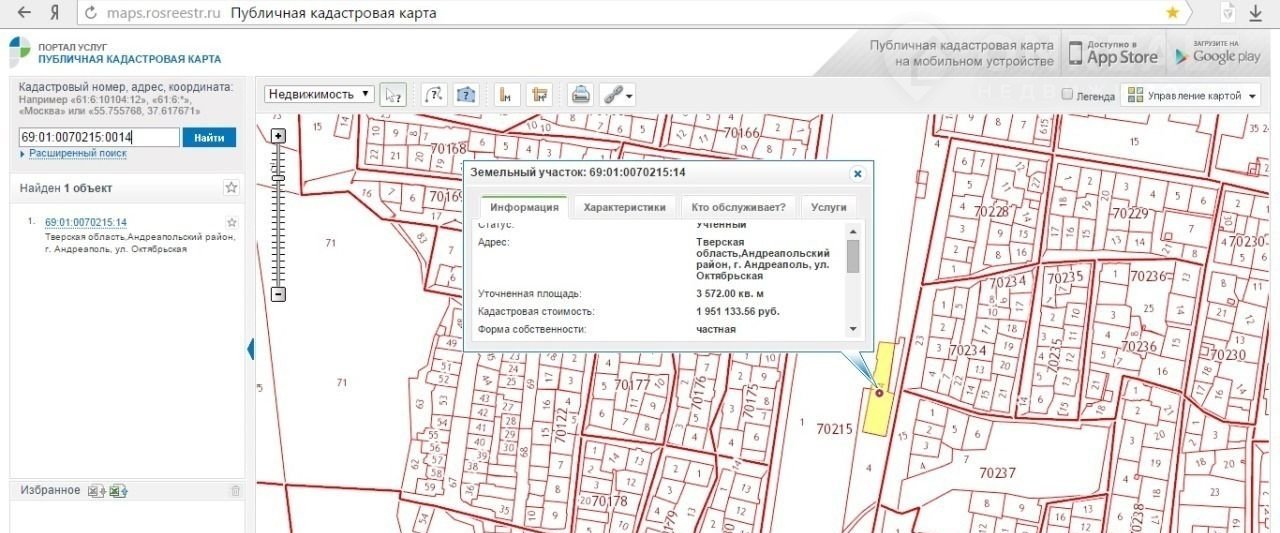
Task: Open the Кто обслуживает? tab
Action: click(x=738, y=208)
